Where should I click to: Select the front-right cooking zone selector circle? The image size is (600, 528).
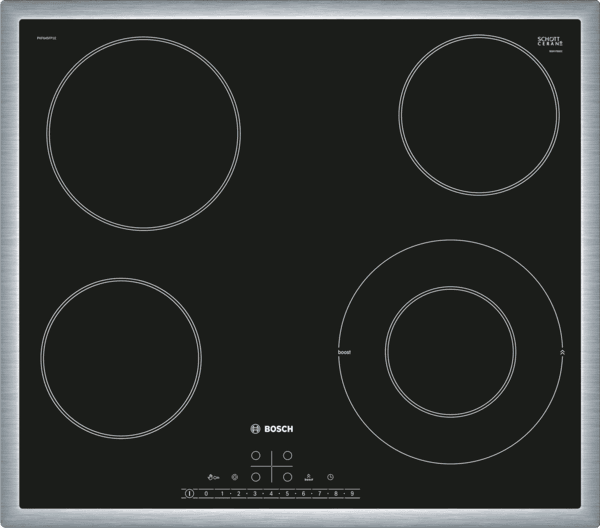(287, 476)
